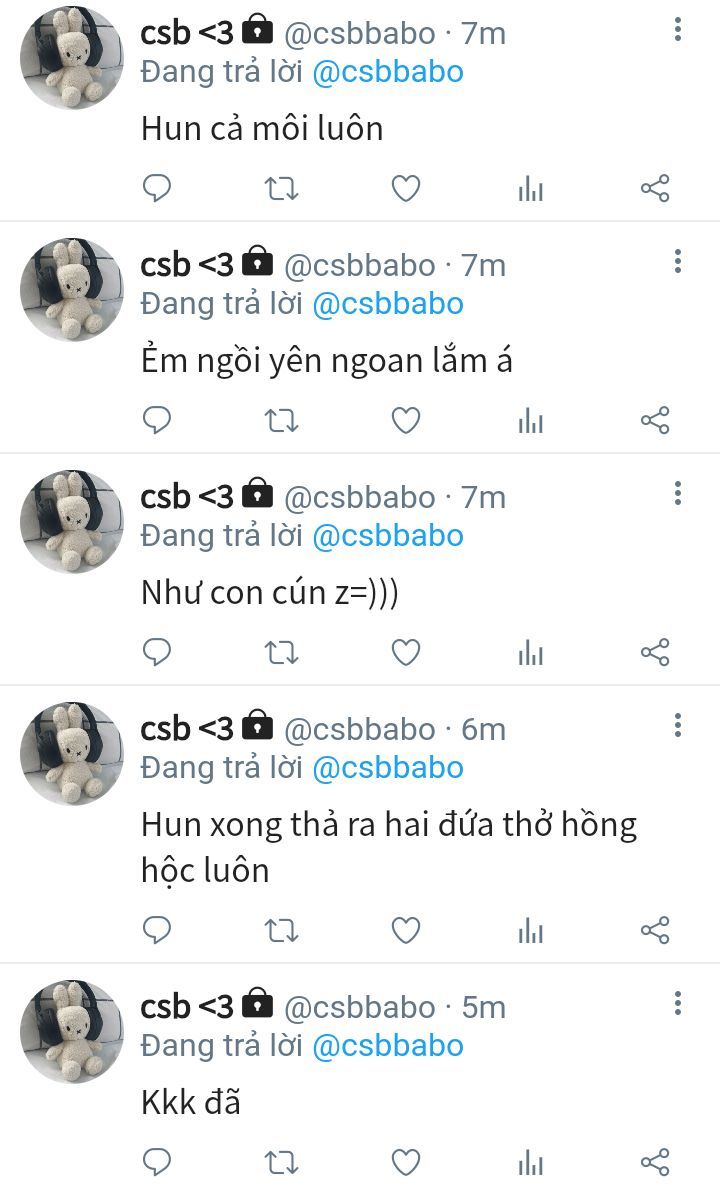Reply to the 'Hun xong thả ra' tweet
This screenshot has width=720, height=1186.
[x=157, y=930]
